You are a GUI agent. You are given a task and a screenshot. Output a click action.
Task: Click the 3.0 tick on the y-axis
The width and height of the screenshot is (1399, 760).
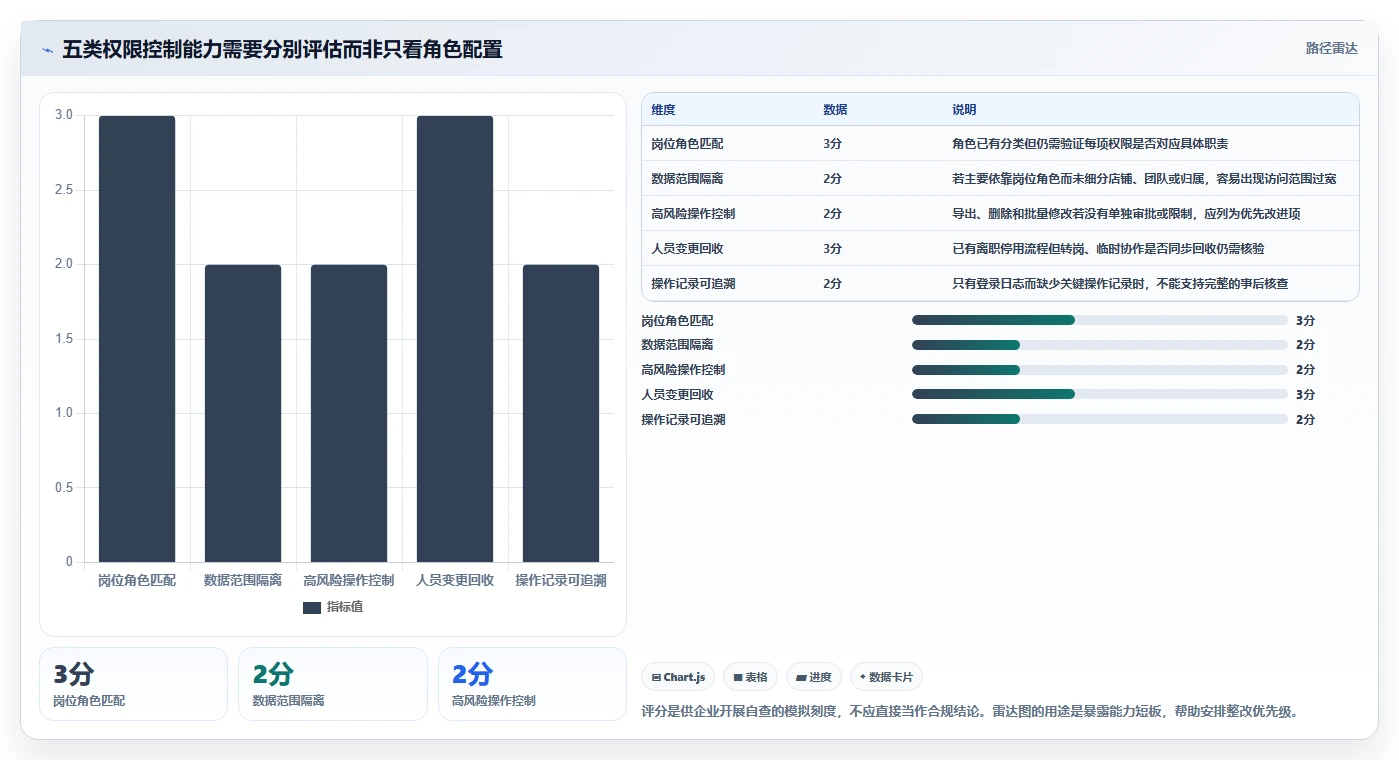pos(64,115)
